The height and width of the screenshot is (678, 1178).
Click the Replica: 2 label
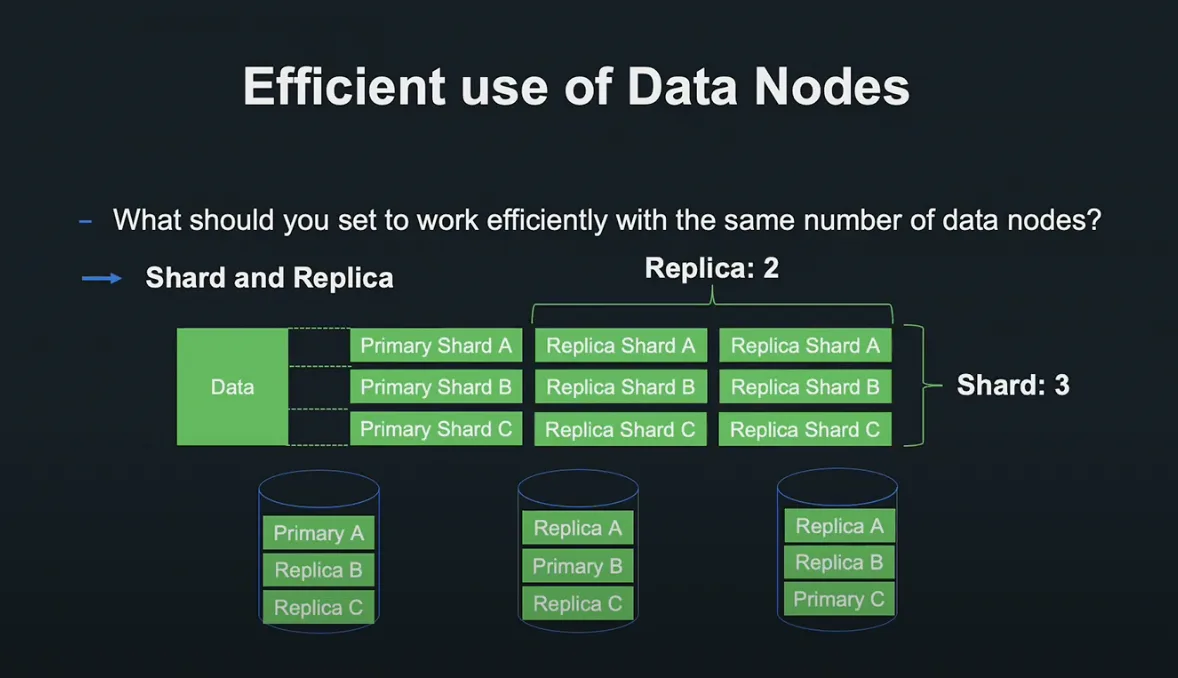711,268
